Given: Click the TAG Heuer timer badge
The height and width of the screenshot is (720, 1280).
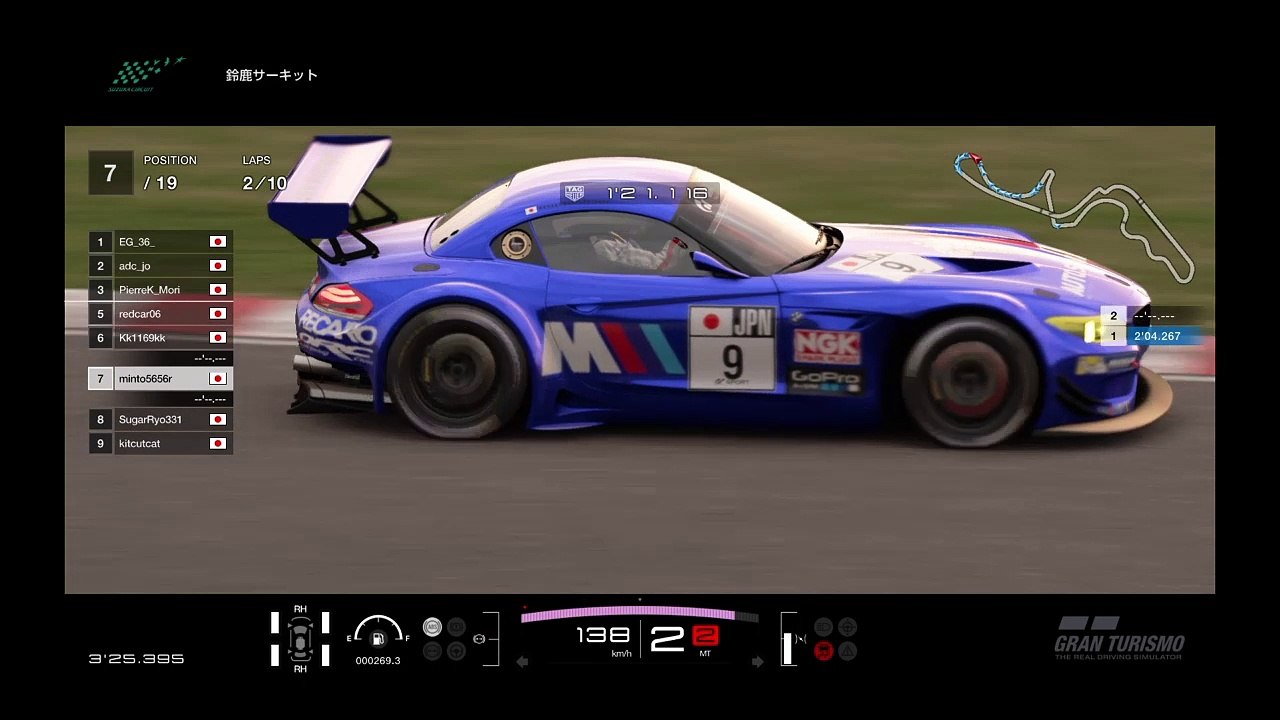Looking at the screenshot, I should click(x=574, y=193).
